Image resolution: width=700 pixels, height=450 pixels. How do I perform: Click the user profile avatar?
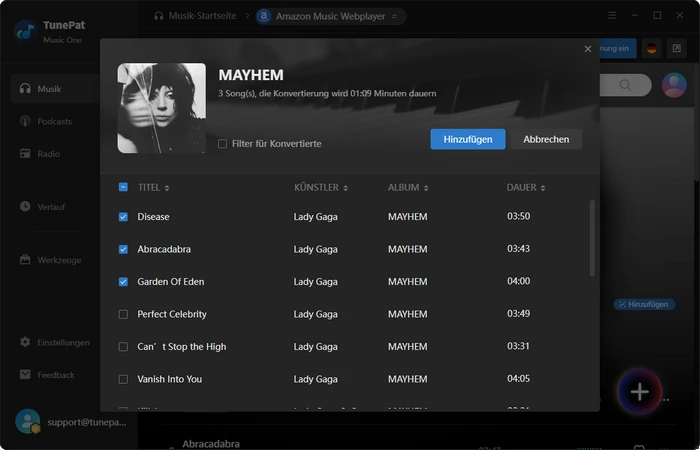click(x=674, y=85)
